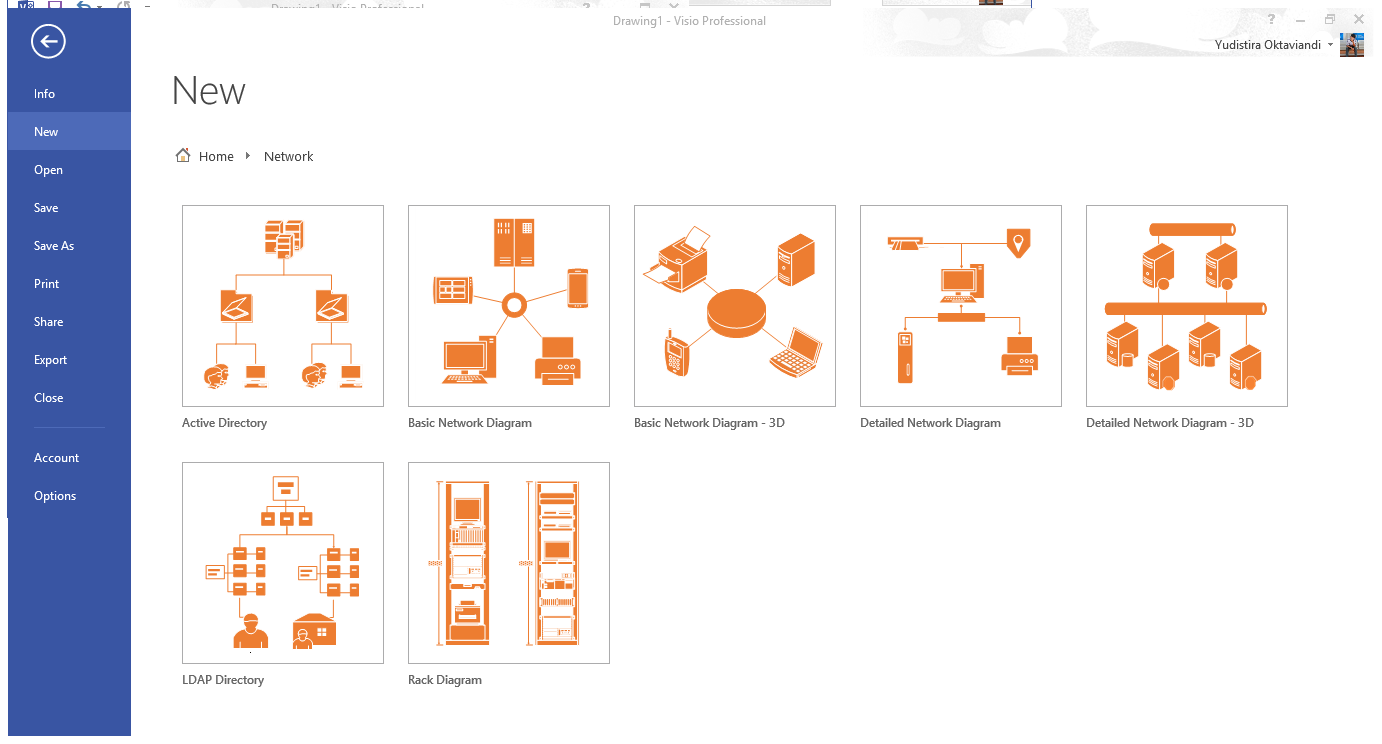This screenshot has height=744, width=1382.
Task: Switch to the Open page
Action: [48, 169]
